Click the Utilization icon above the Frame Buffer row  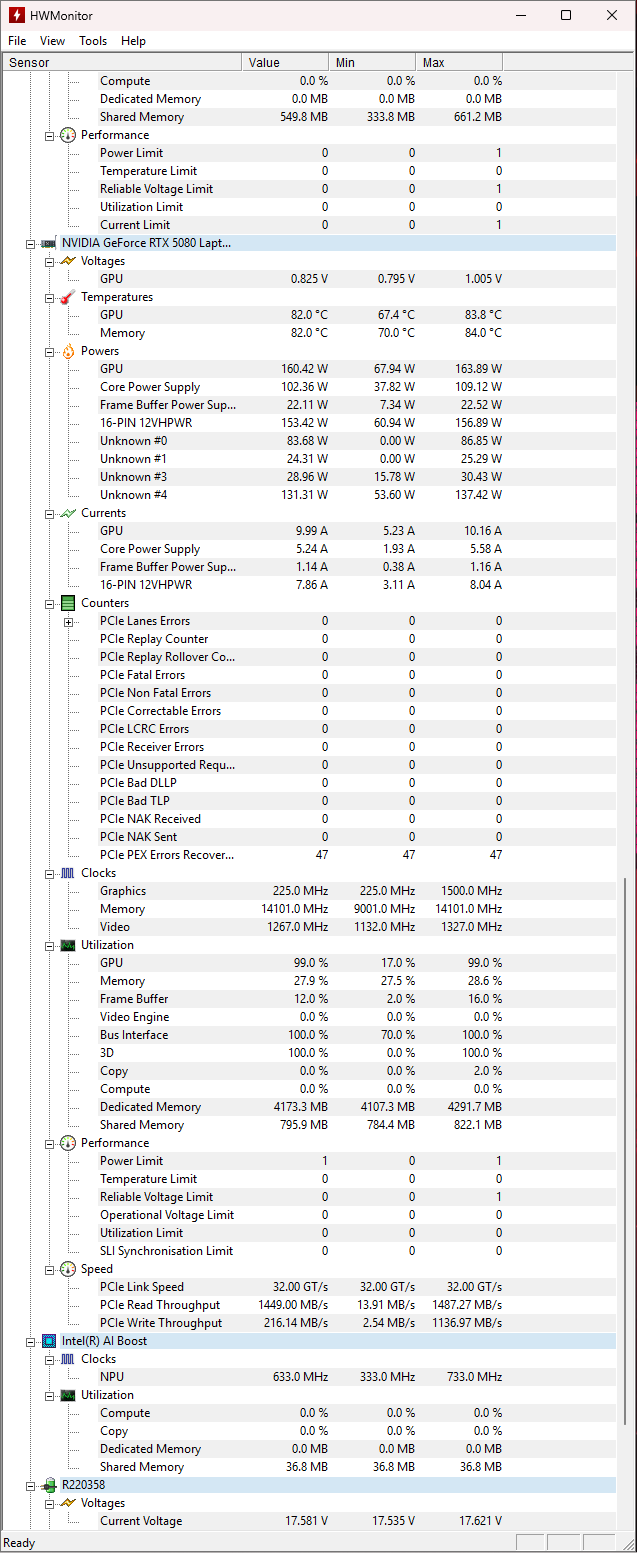(x=68, y=945)
